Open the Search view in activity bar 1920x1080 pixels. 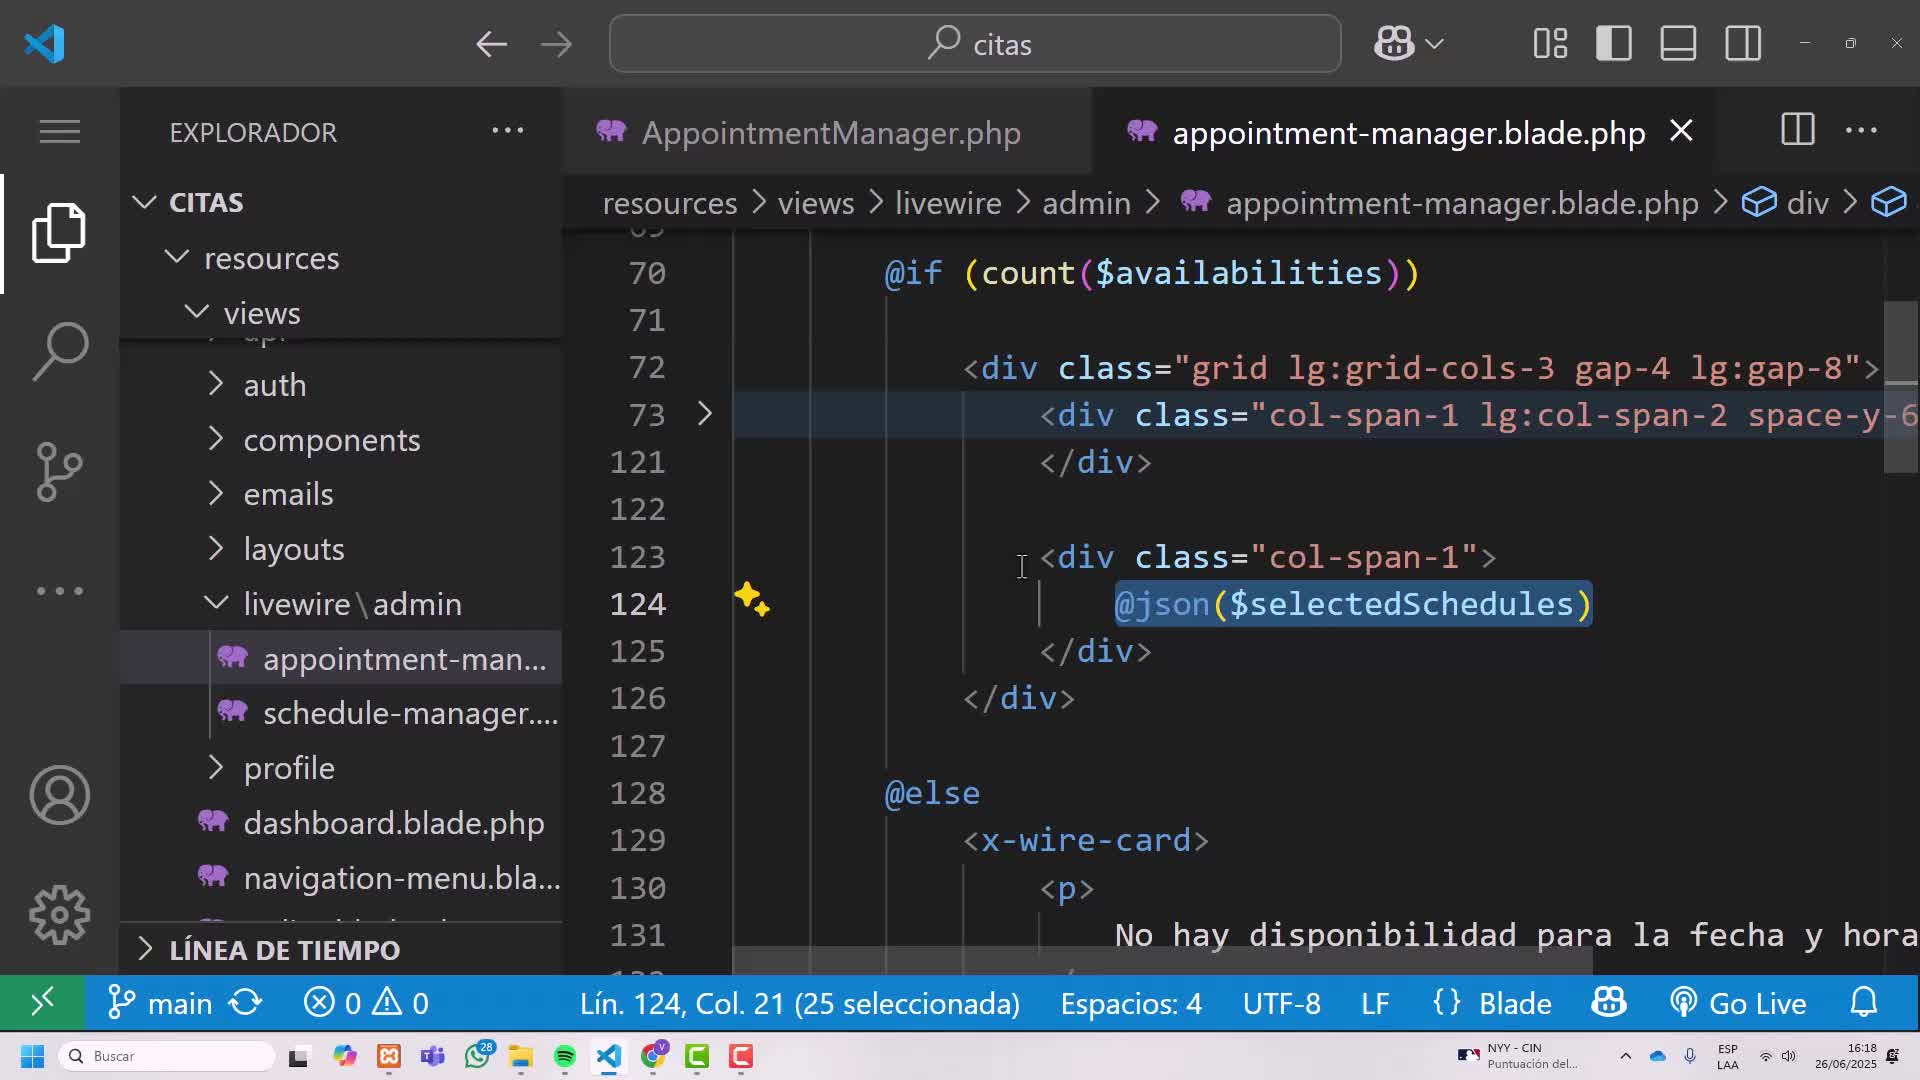coord(60,351)
